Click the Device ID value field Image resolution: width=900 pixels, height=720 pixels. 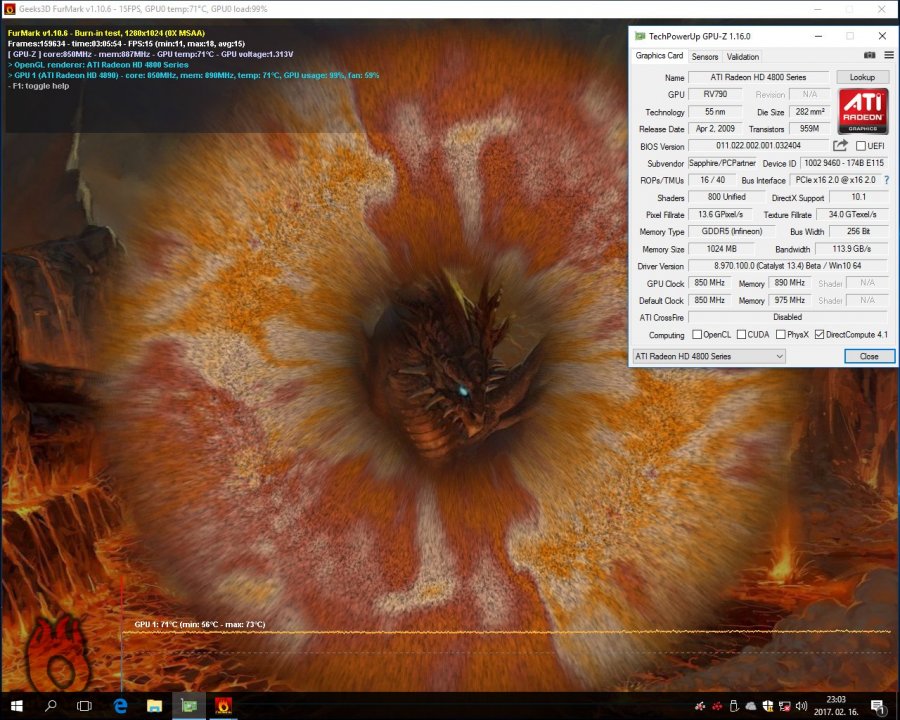[844, 163]
